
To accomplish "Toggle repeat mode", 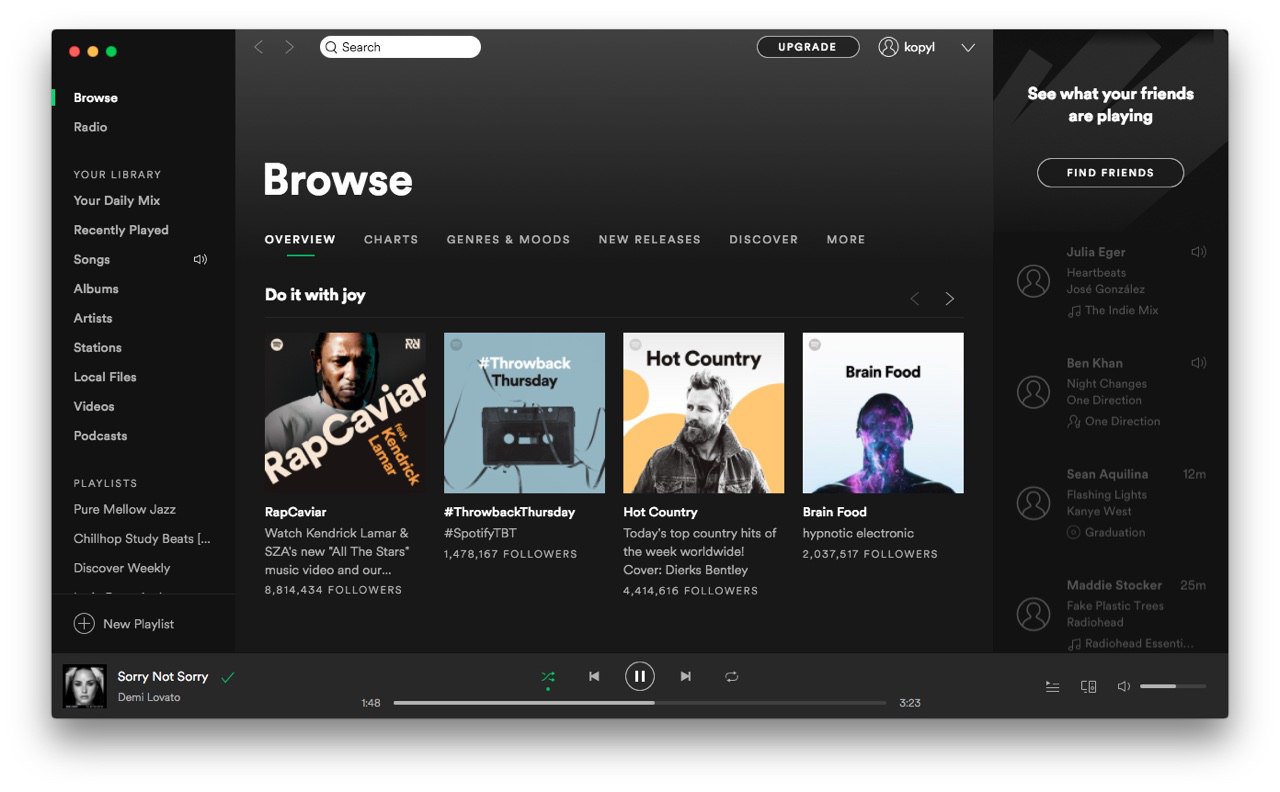I will click(732, 677).
